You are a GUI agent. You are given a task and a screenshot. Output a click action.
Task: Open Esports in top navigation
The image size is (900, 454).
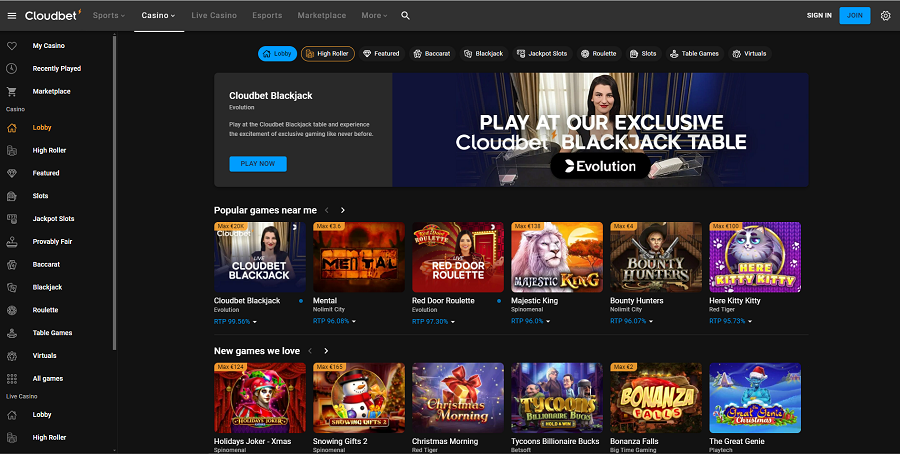[267, 15]
